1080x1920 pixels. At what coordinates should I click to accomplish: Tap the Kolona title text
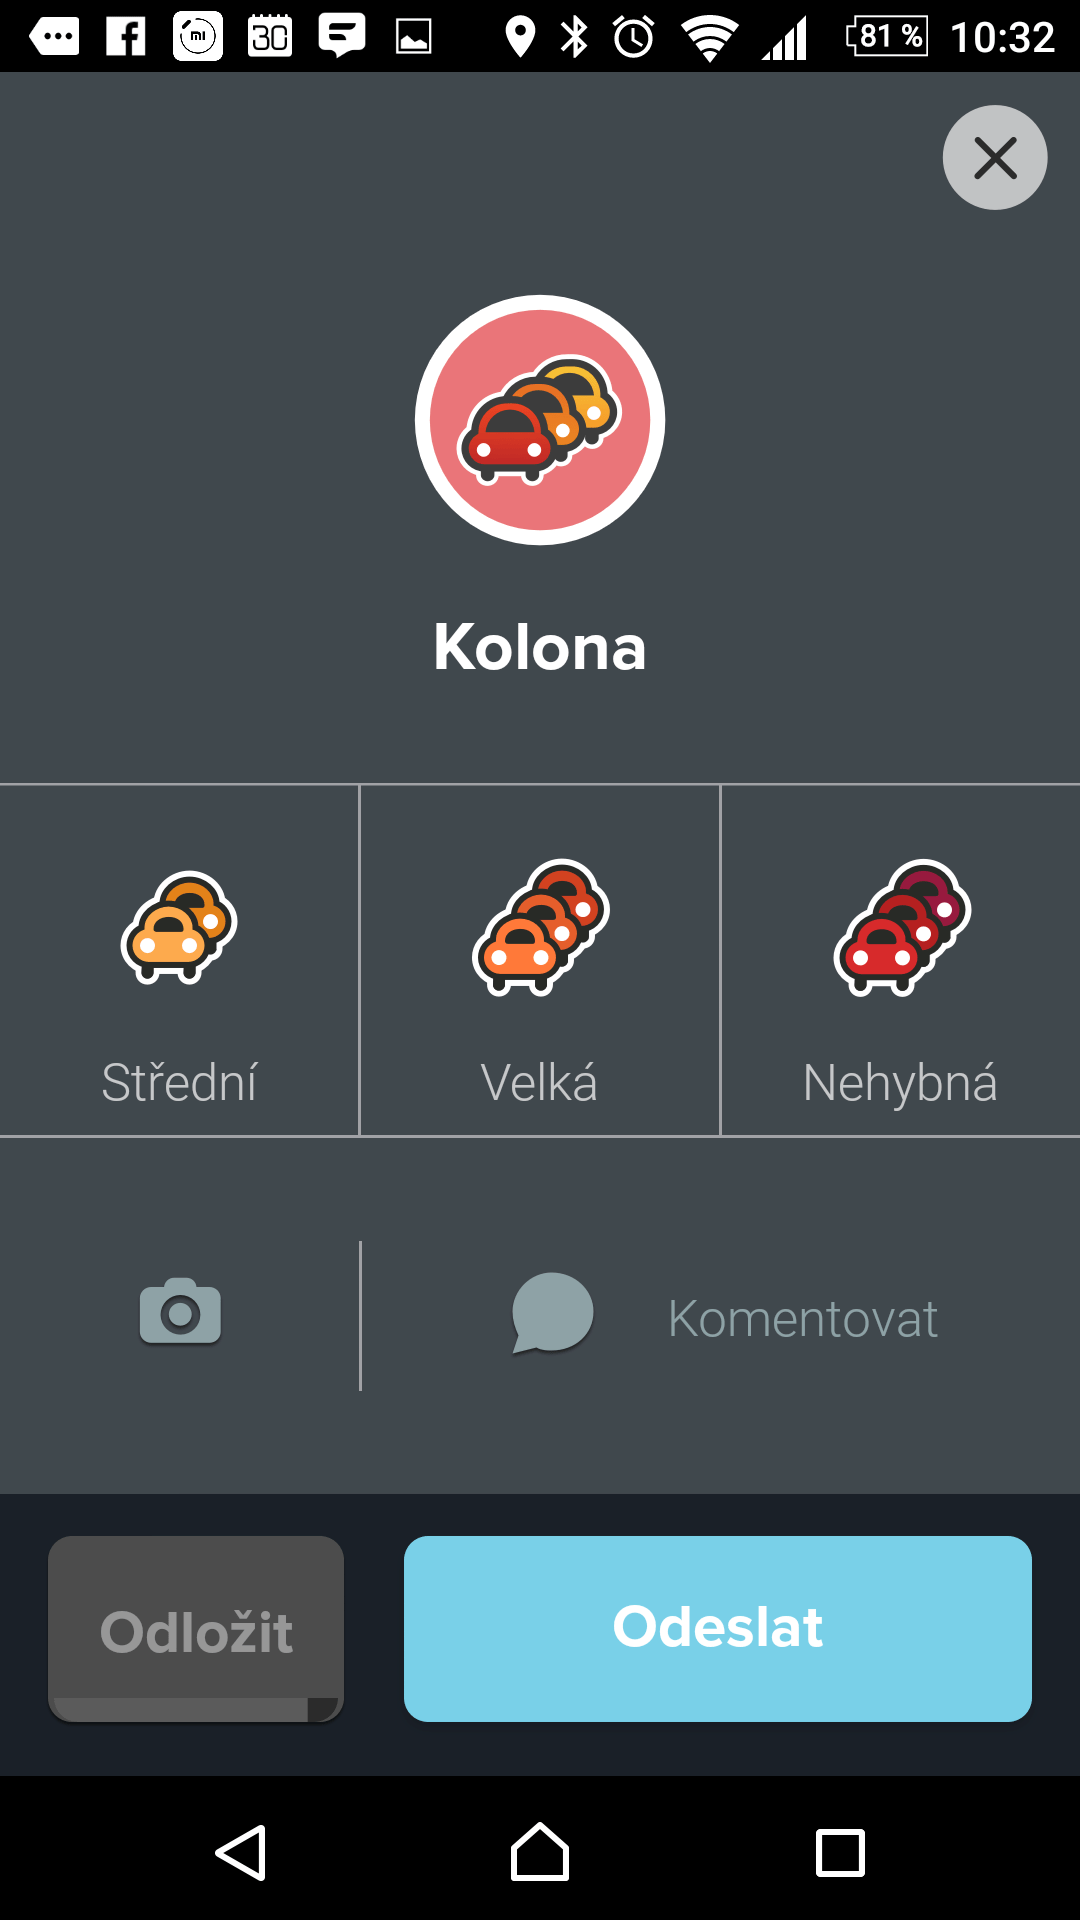pos(540,647)
